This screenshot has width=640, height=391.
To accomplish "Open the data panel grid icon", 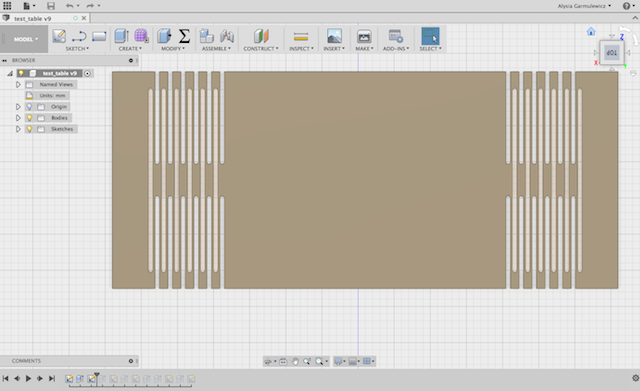I will point(7,6).
